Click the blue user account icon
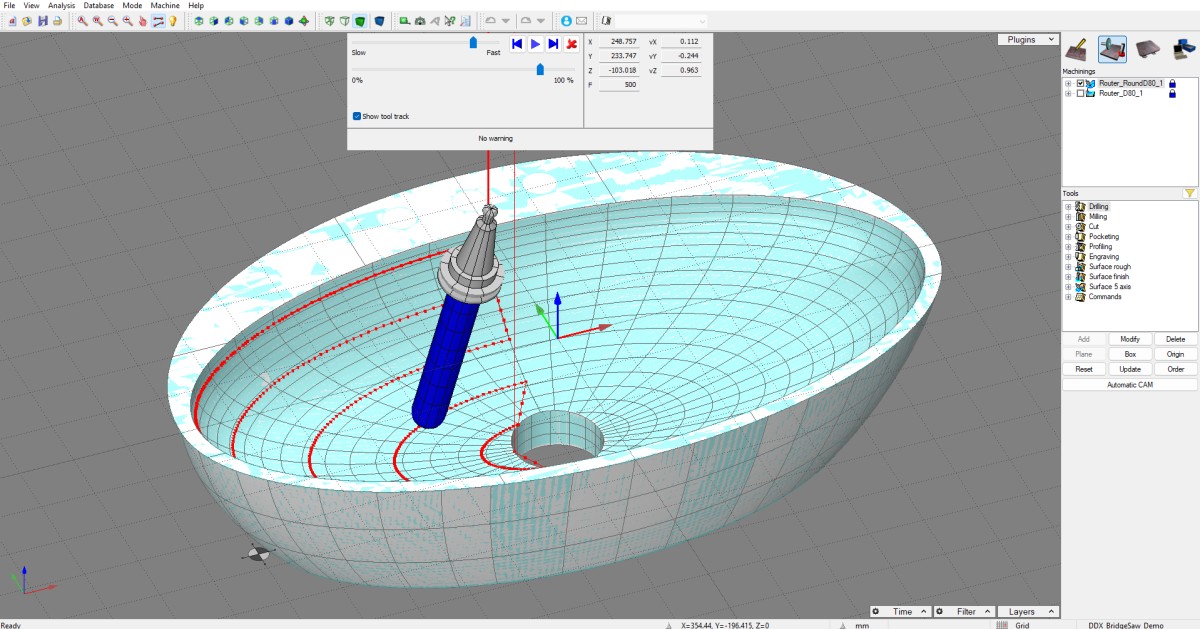Viewport: 1200px width, 629px height. click(x=567, y=21)
